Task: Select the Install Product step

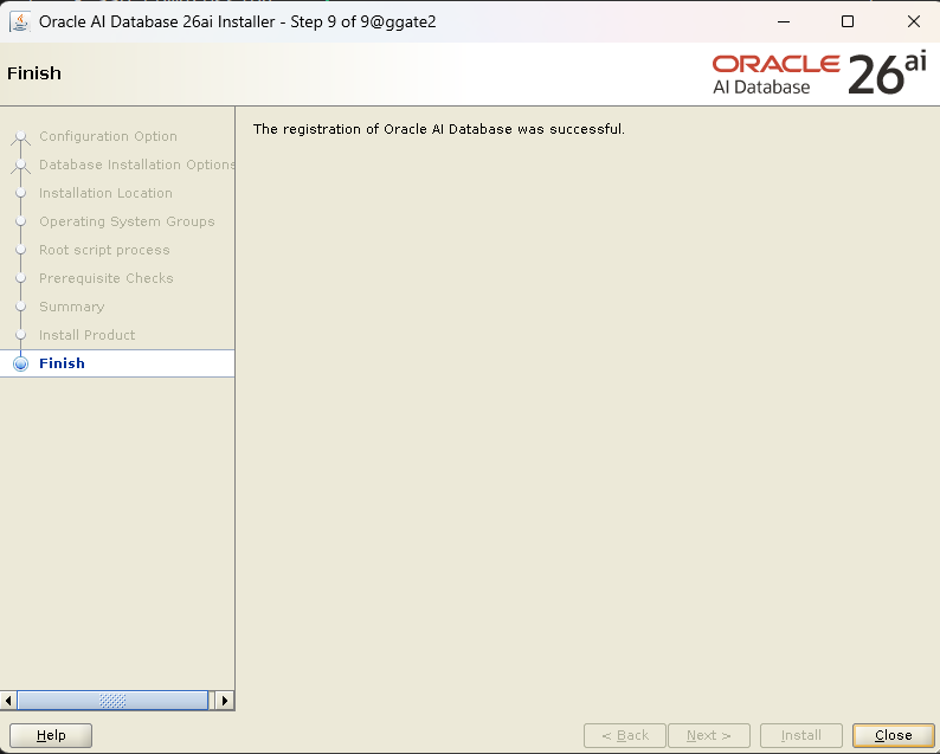Action: 87,335
